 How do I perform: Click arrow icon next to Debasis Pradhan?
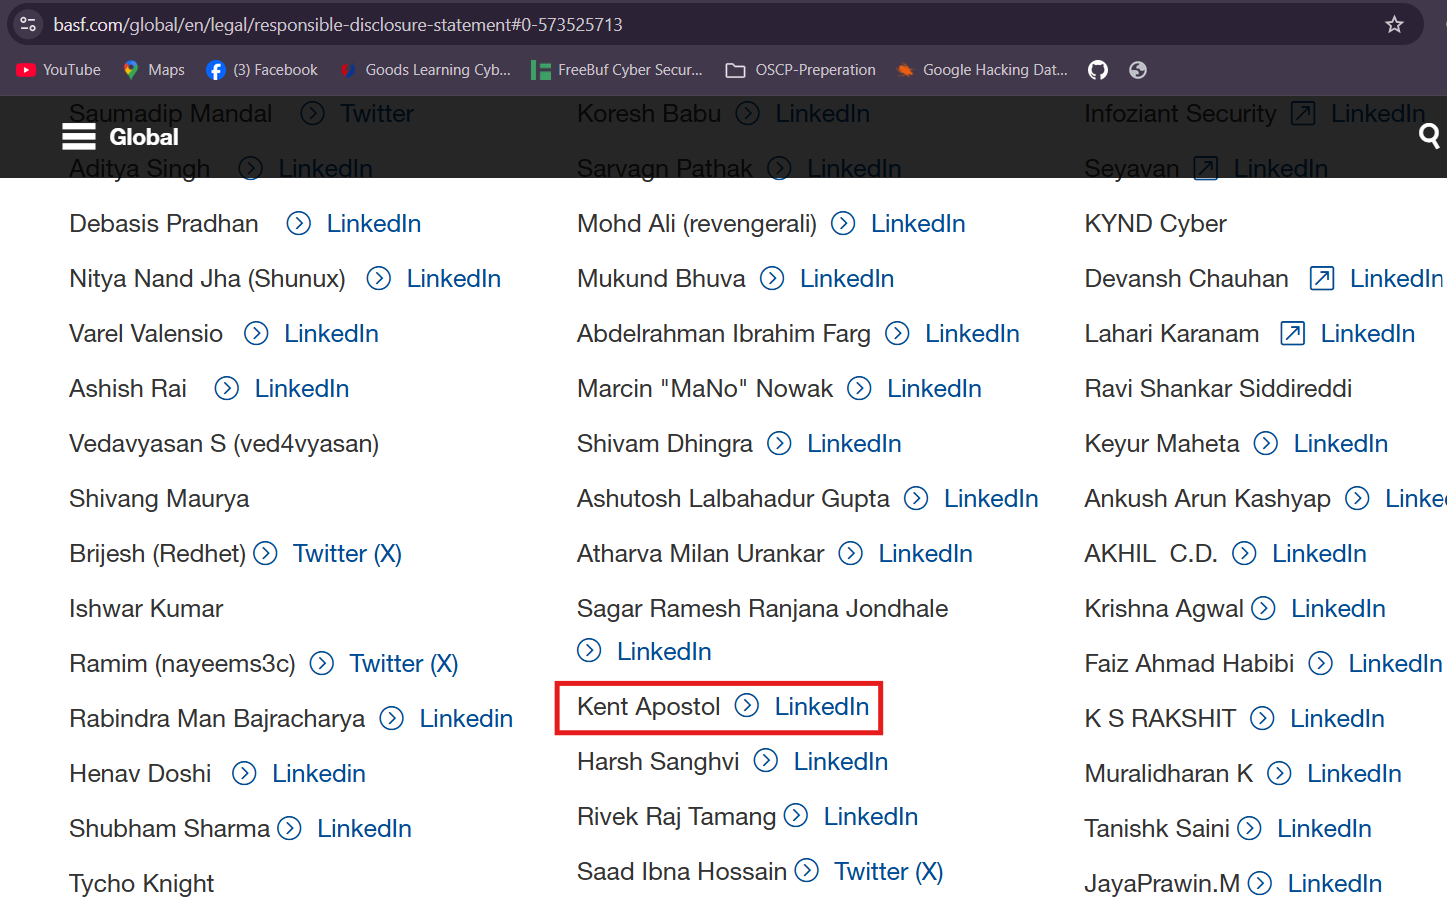(x=298, y=224)
